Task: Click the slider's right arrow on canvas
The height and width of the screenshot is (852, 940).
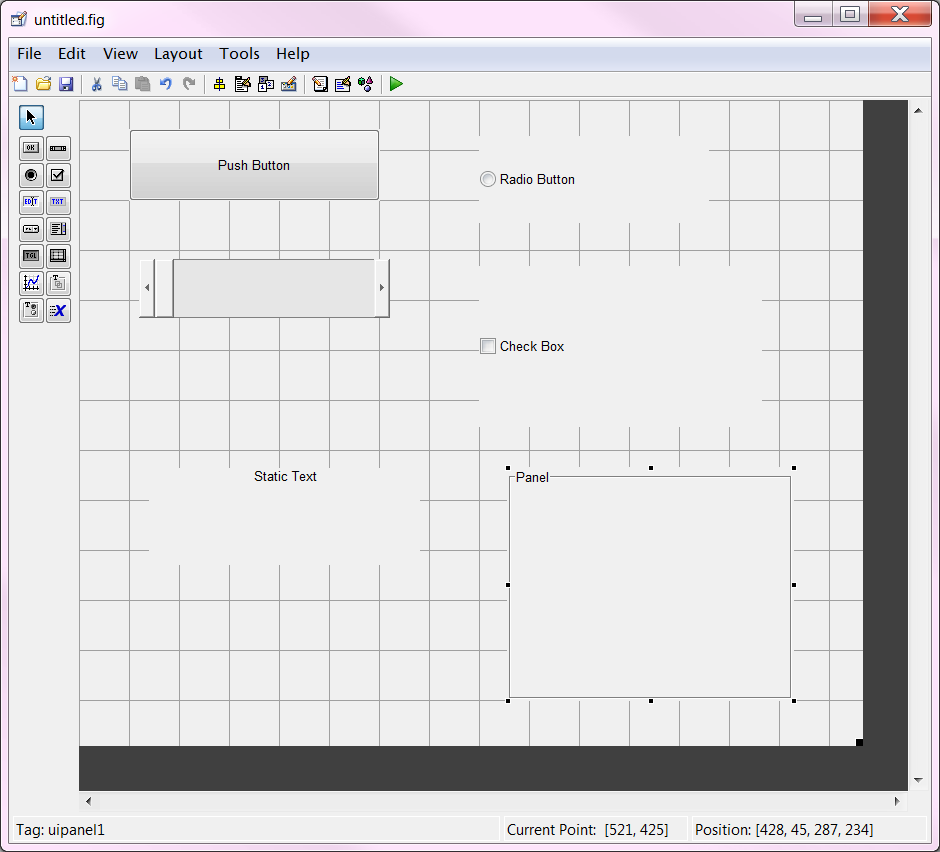Action: point(381,288)
